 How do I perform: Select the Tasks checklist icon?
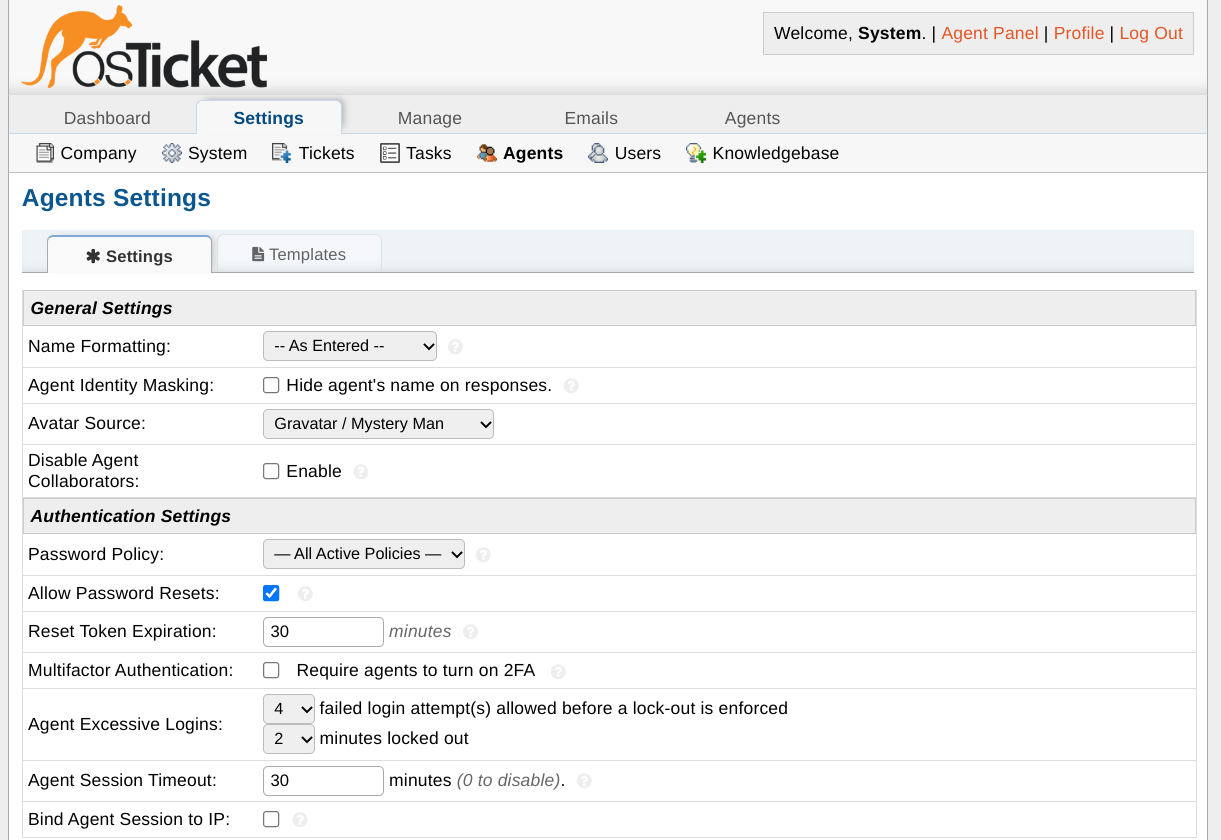pos(390,153)
